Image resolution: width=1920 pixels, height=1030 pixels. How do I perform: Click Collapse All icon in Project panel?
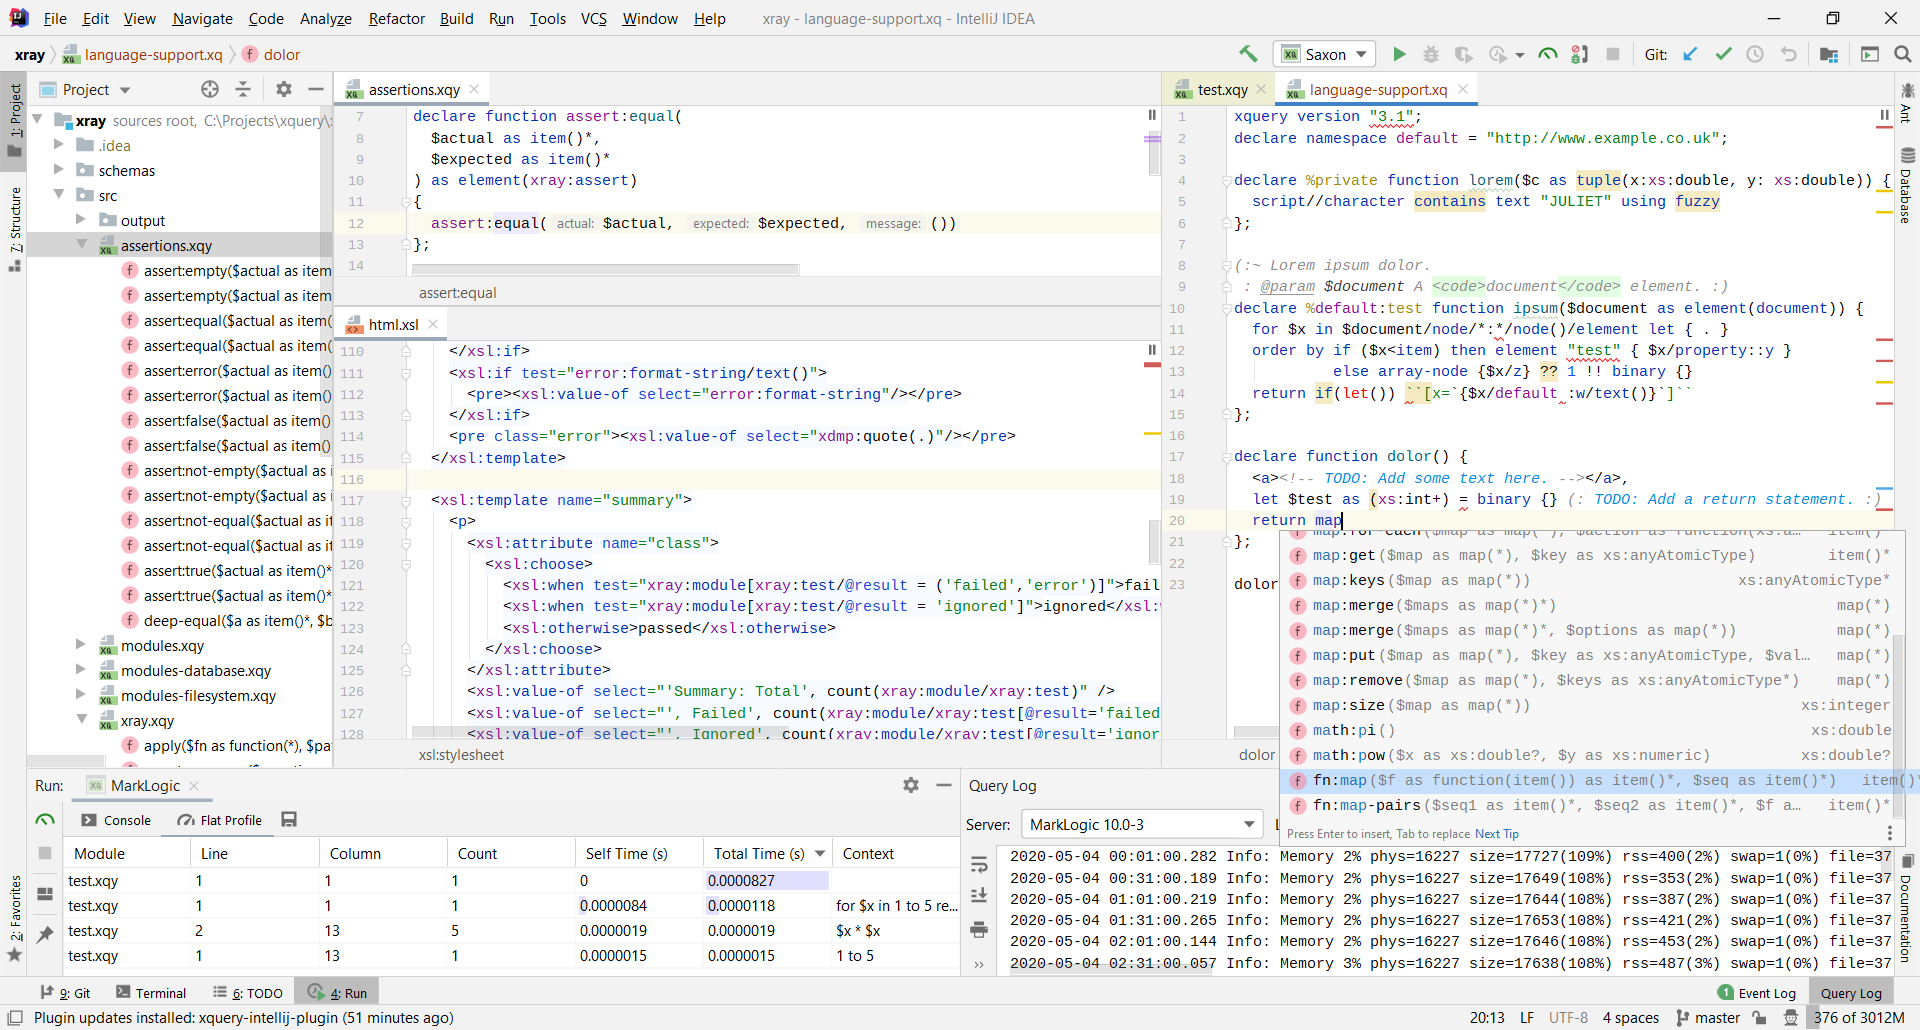point(243,89)
